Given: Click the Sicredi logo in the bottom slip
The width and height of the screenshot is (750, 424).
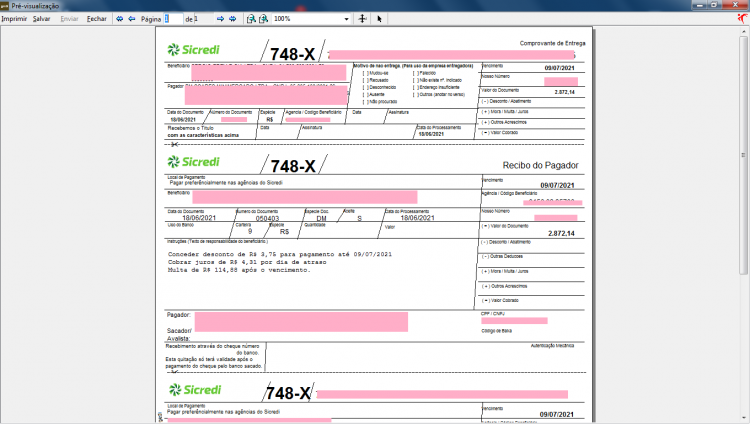Looking at the screenshot, I should [195, 390].
